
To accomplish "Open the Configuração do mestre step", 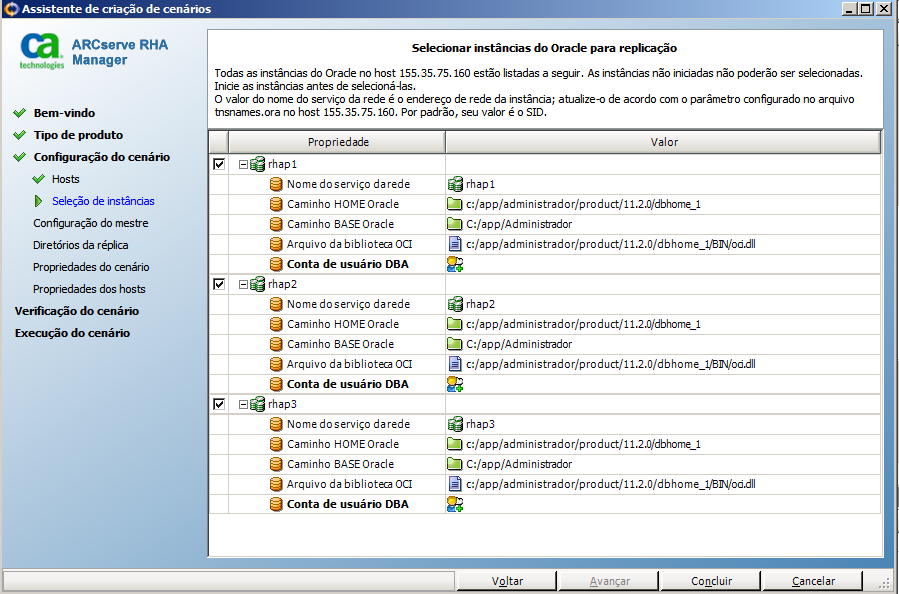I will 91,223.
